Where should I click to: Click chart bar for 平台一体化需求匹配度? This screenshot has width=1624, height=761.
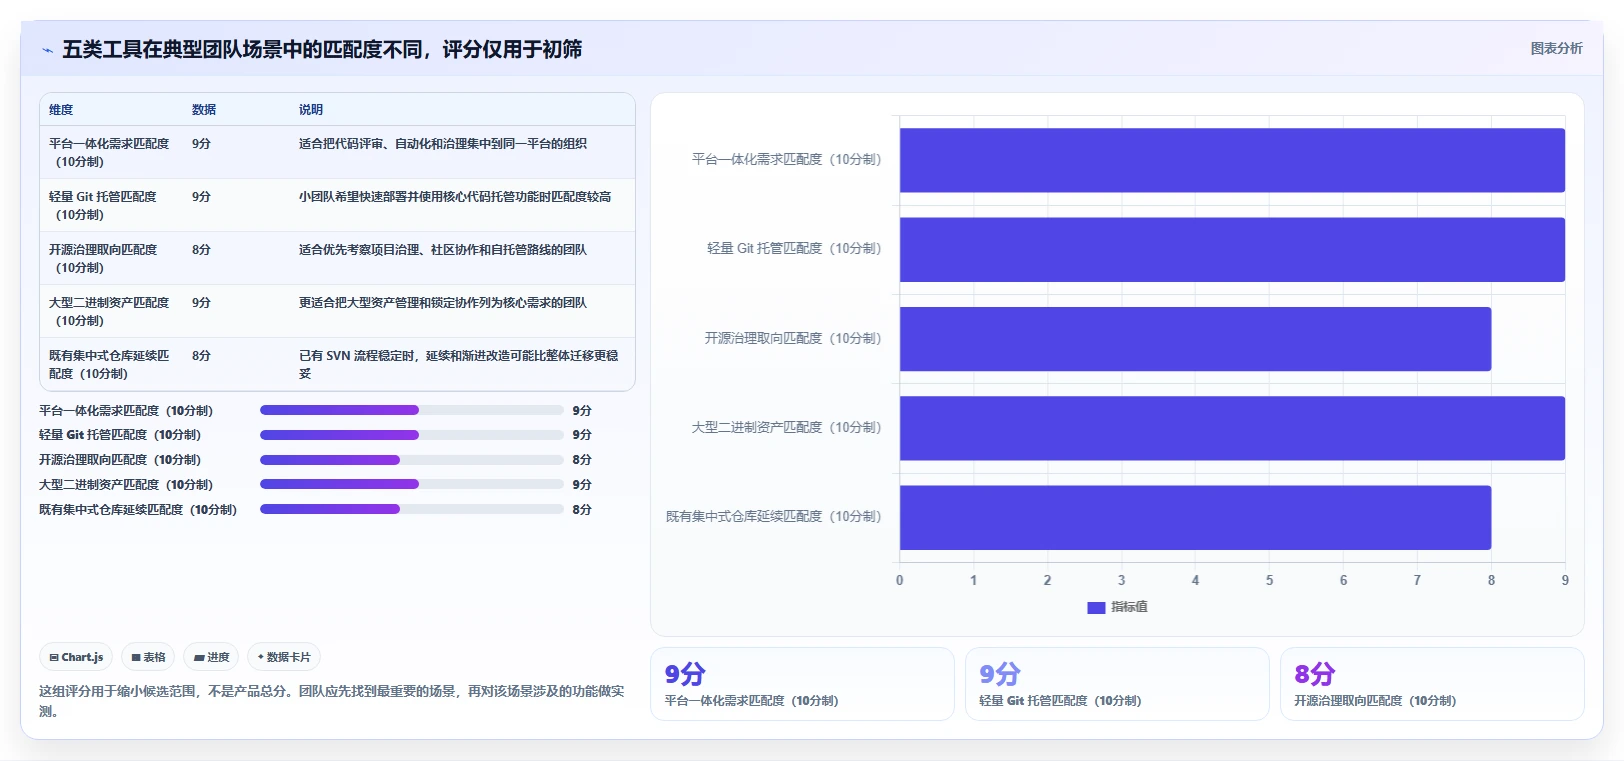pyautogui.click(x=1232, y=160)
